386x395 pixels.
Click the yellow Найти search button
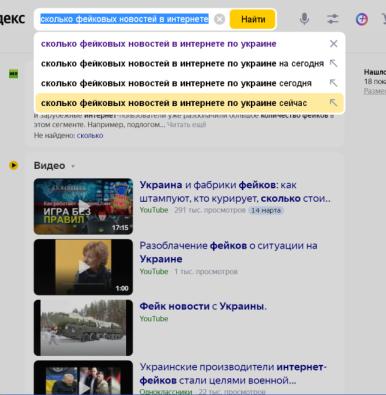click(x=253, y=19)
